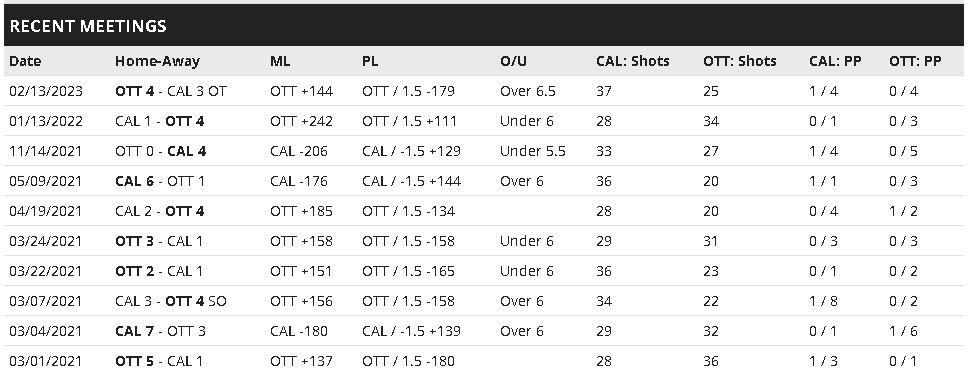Click the O/U column header

coord(513,61)
